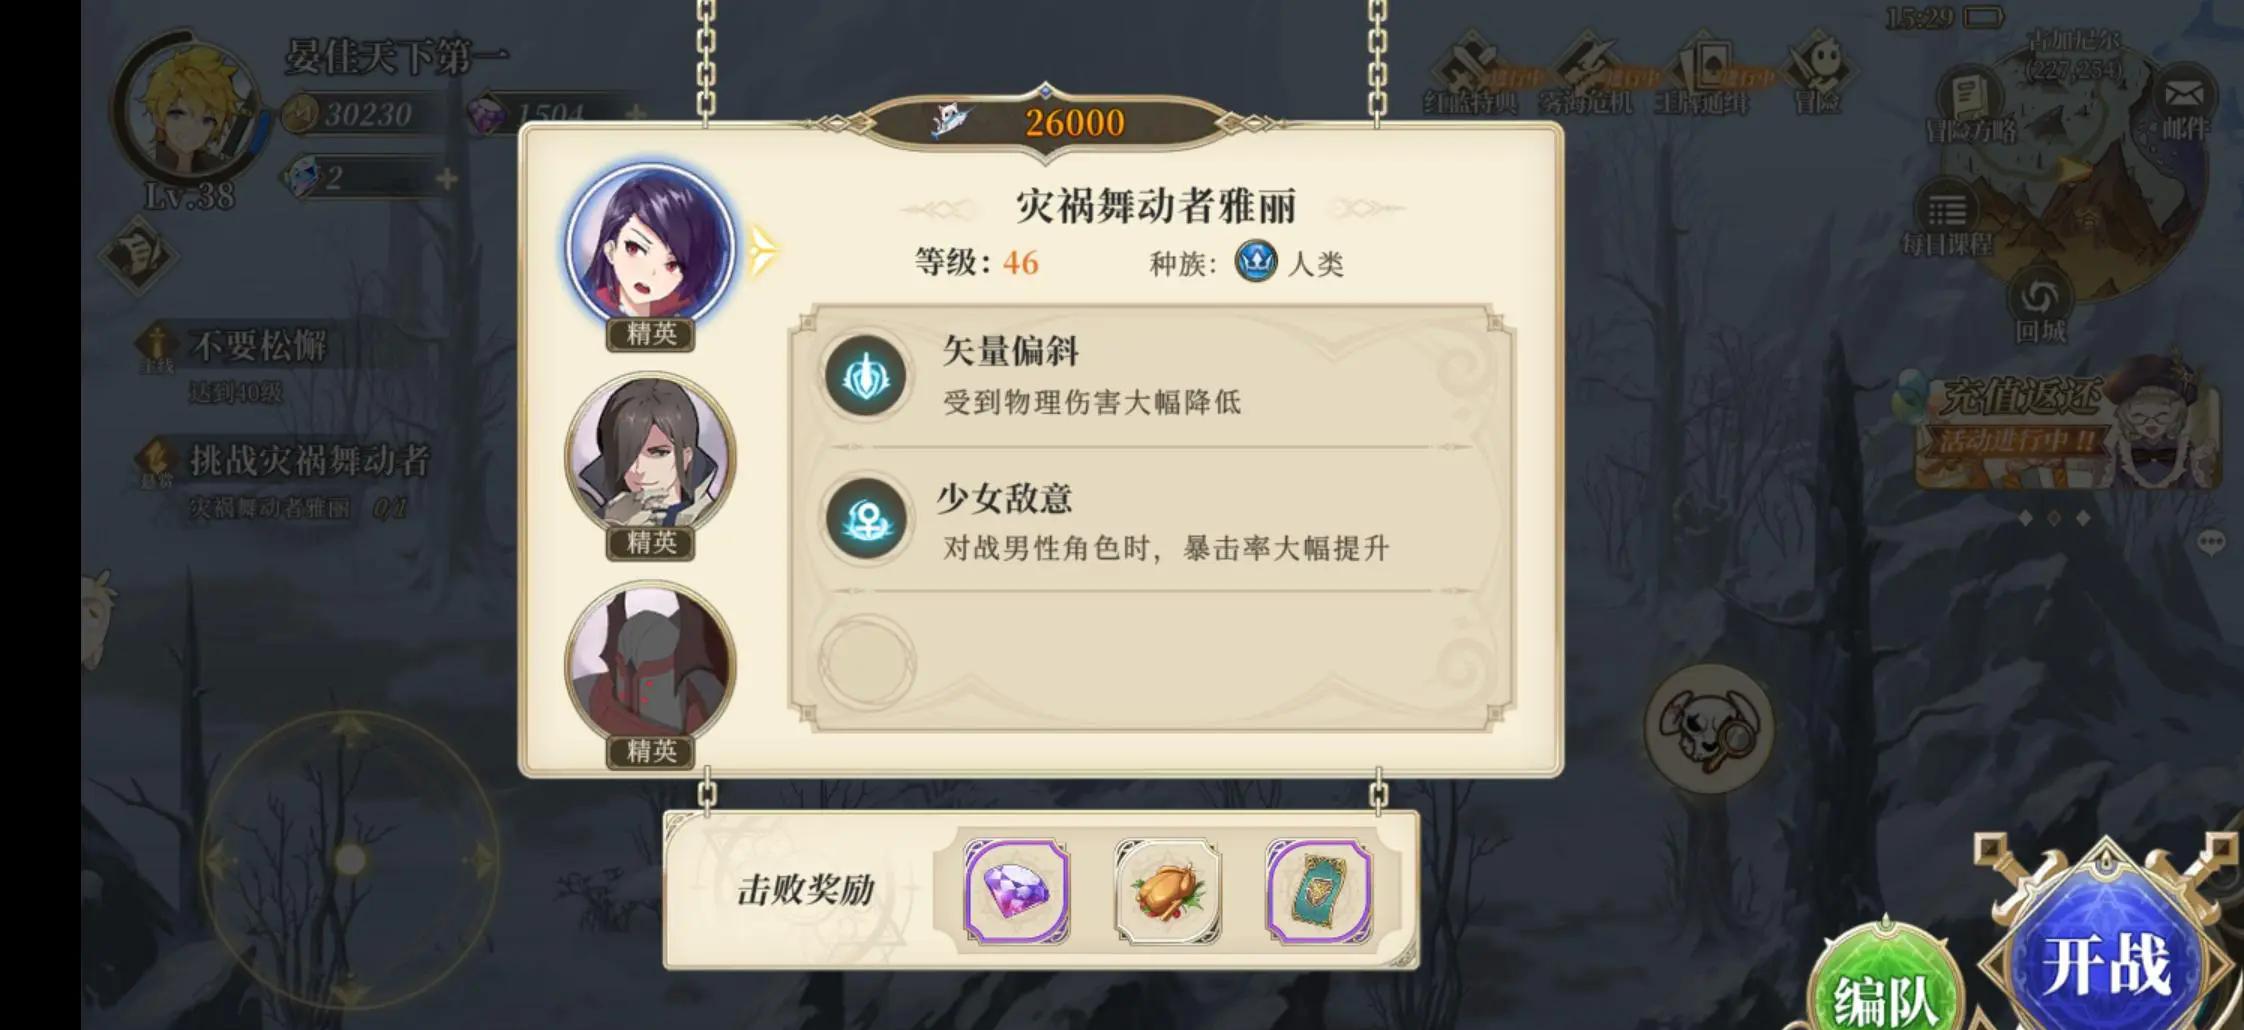The image size is (2244, 1030).
Task: Tap the 人类 race crown icon
Action: (1256, 262)
